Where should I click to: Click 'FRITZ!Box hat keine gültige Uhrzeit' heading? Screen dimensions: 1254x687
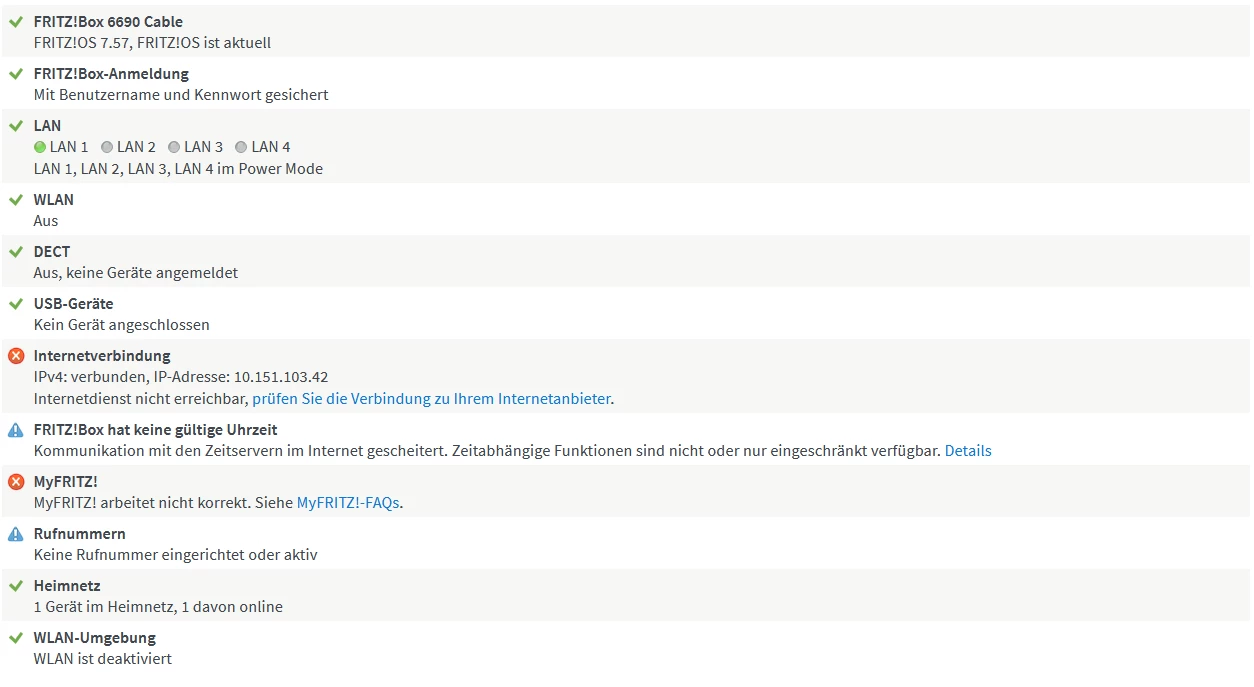(156, 429)
